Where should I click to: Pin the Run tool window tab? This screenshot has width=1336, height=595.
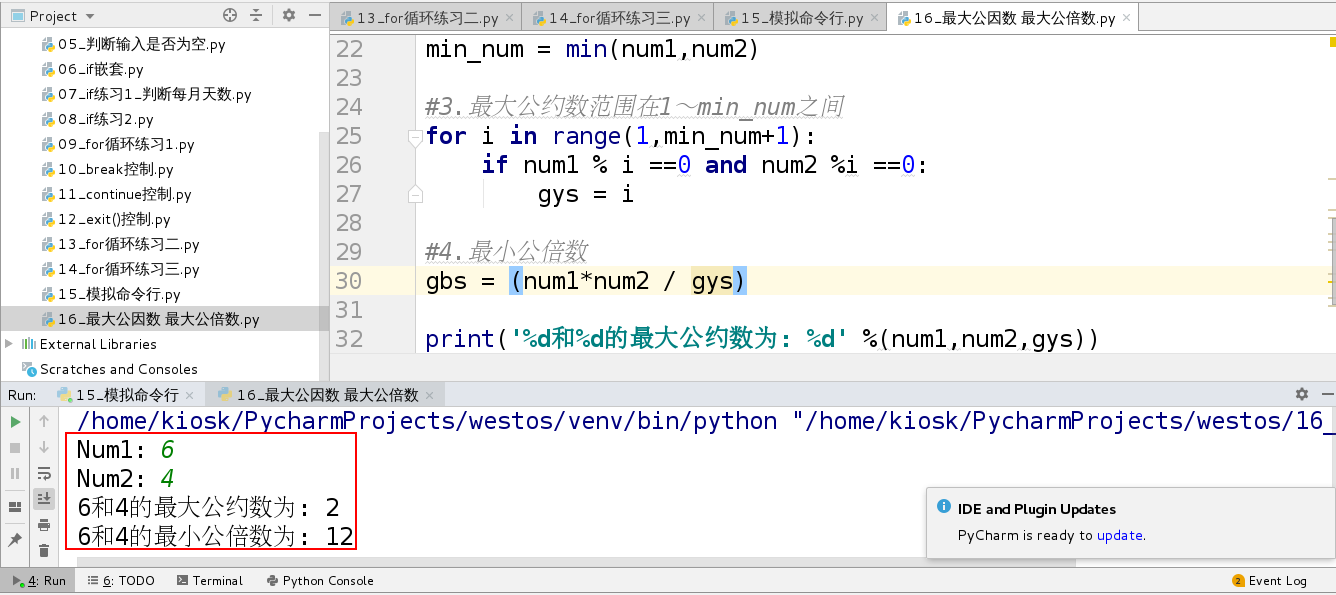coord(14,537)
